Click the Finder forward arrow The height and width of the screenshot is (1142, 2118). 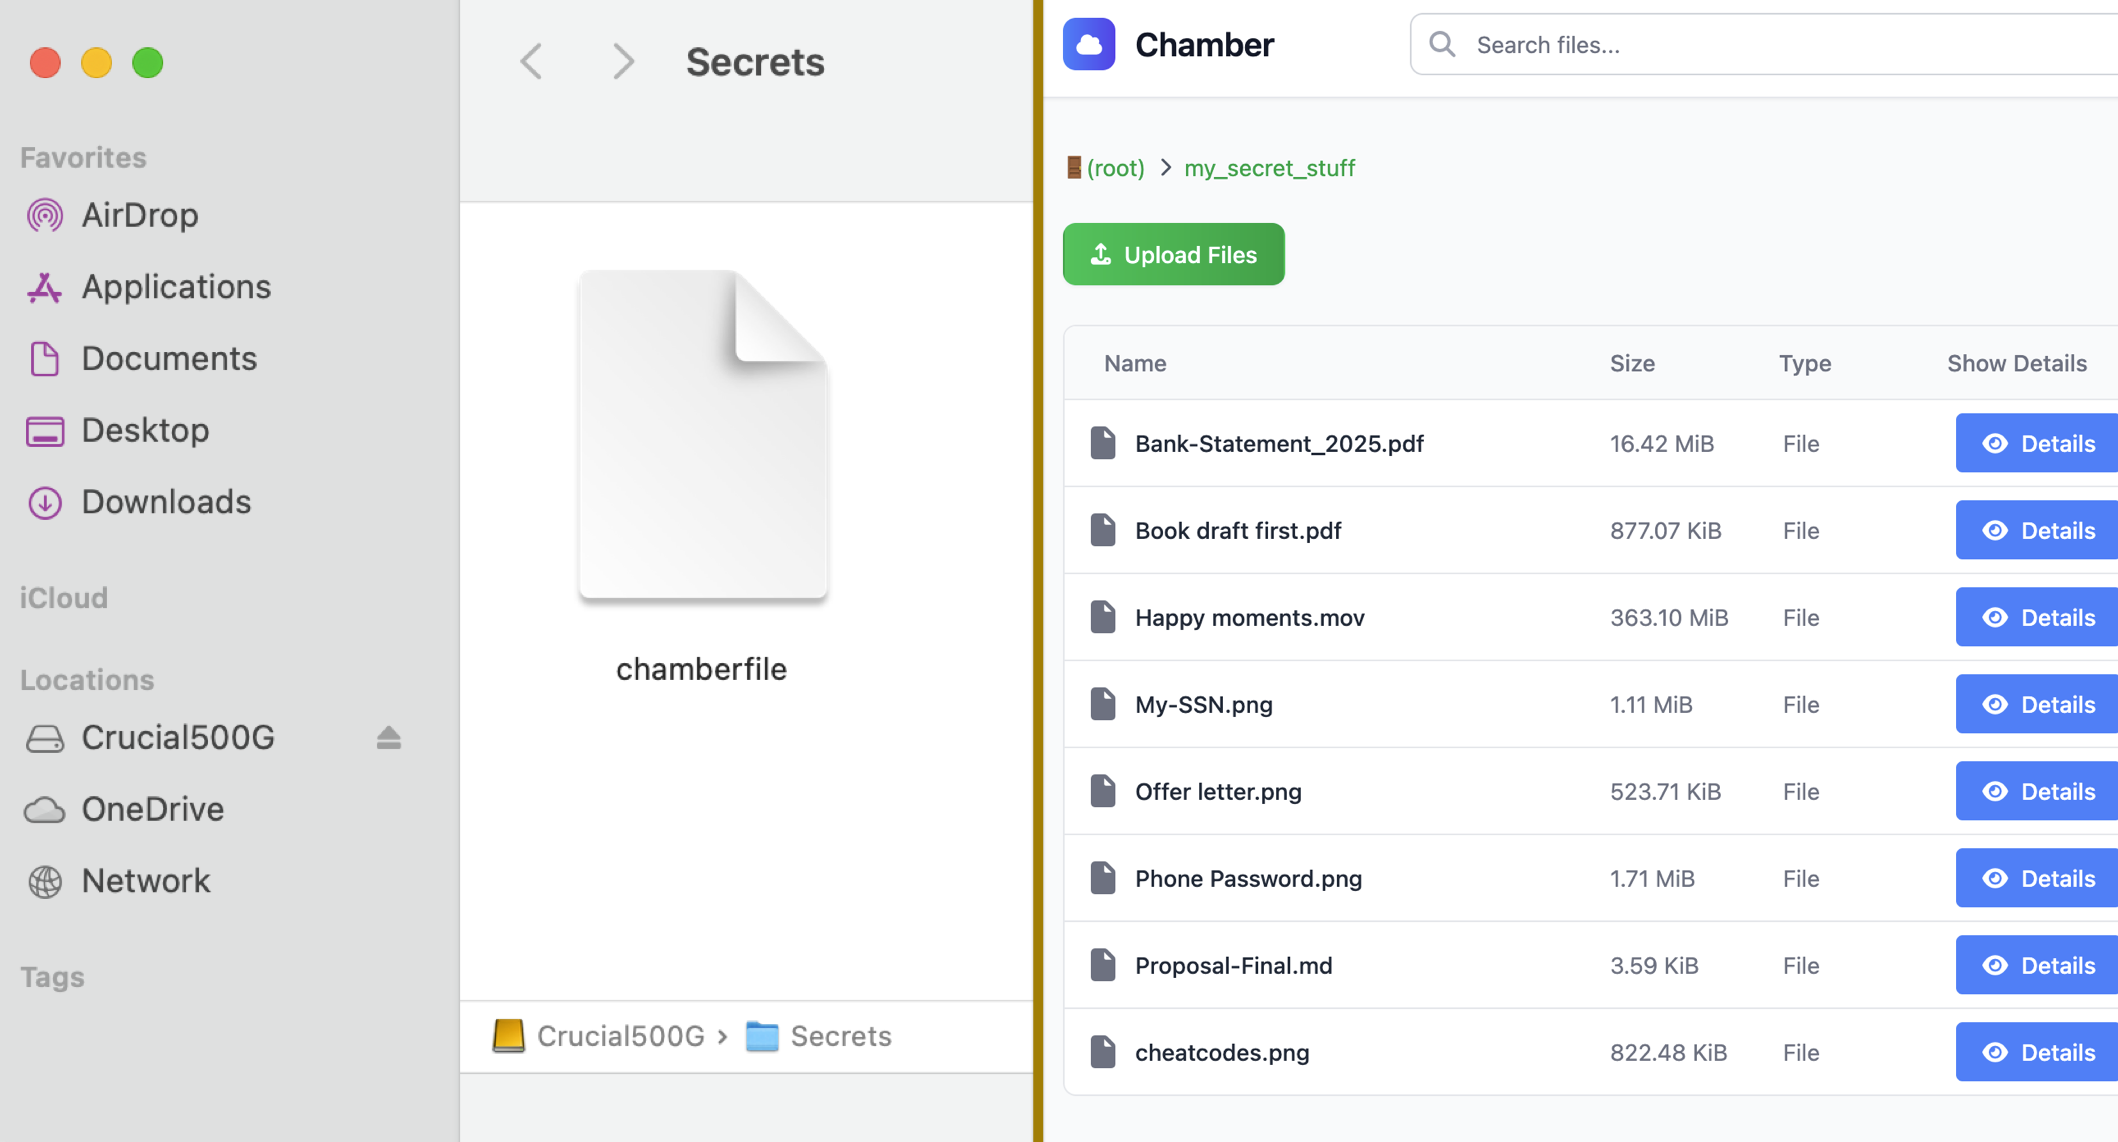623,62
